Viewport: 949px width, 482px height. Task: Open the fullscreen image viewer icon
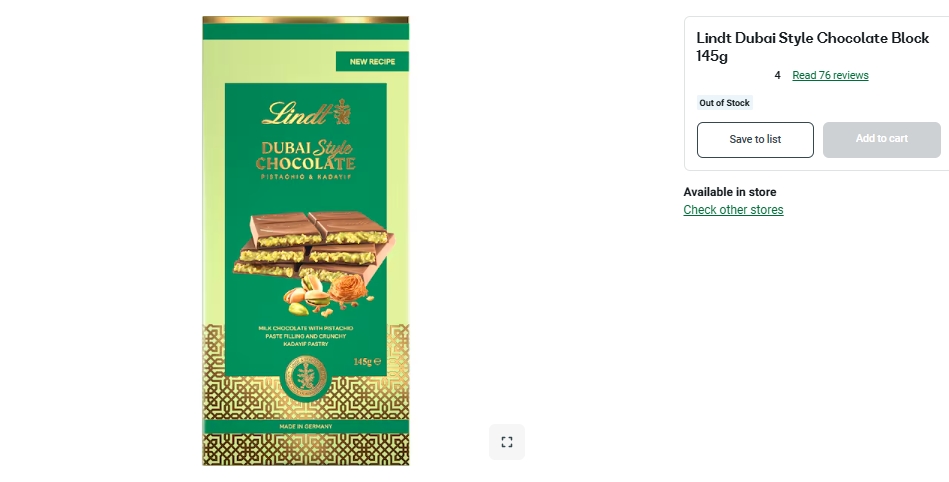(507, 442)
